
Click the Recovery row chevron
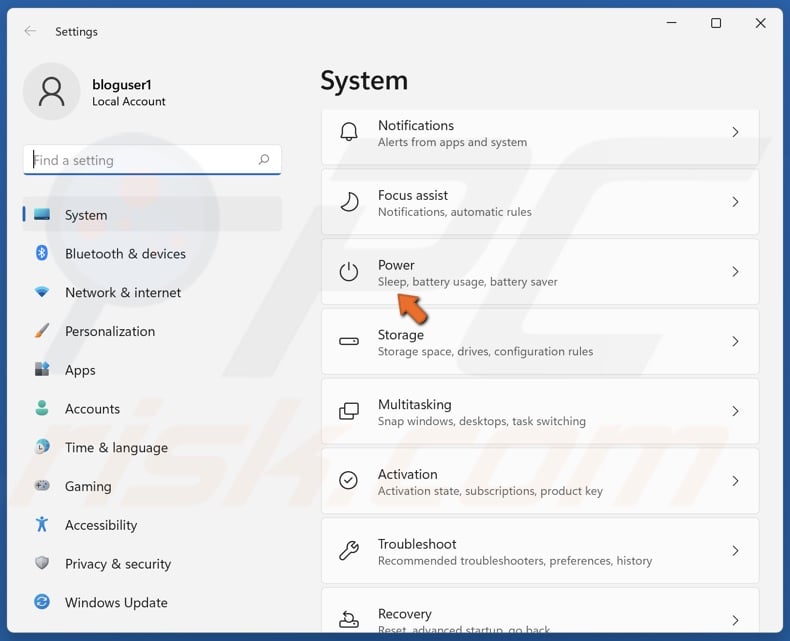pyautogui.click(x=735, y=620)
